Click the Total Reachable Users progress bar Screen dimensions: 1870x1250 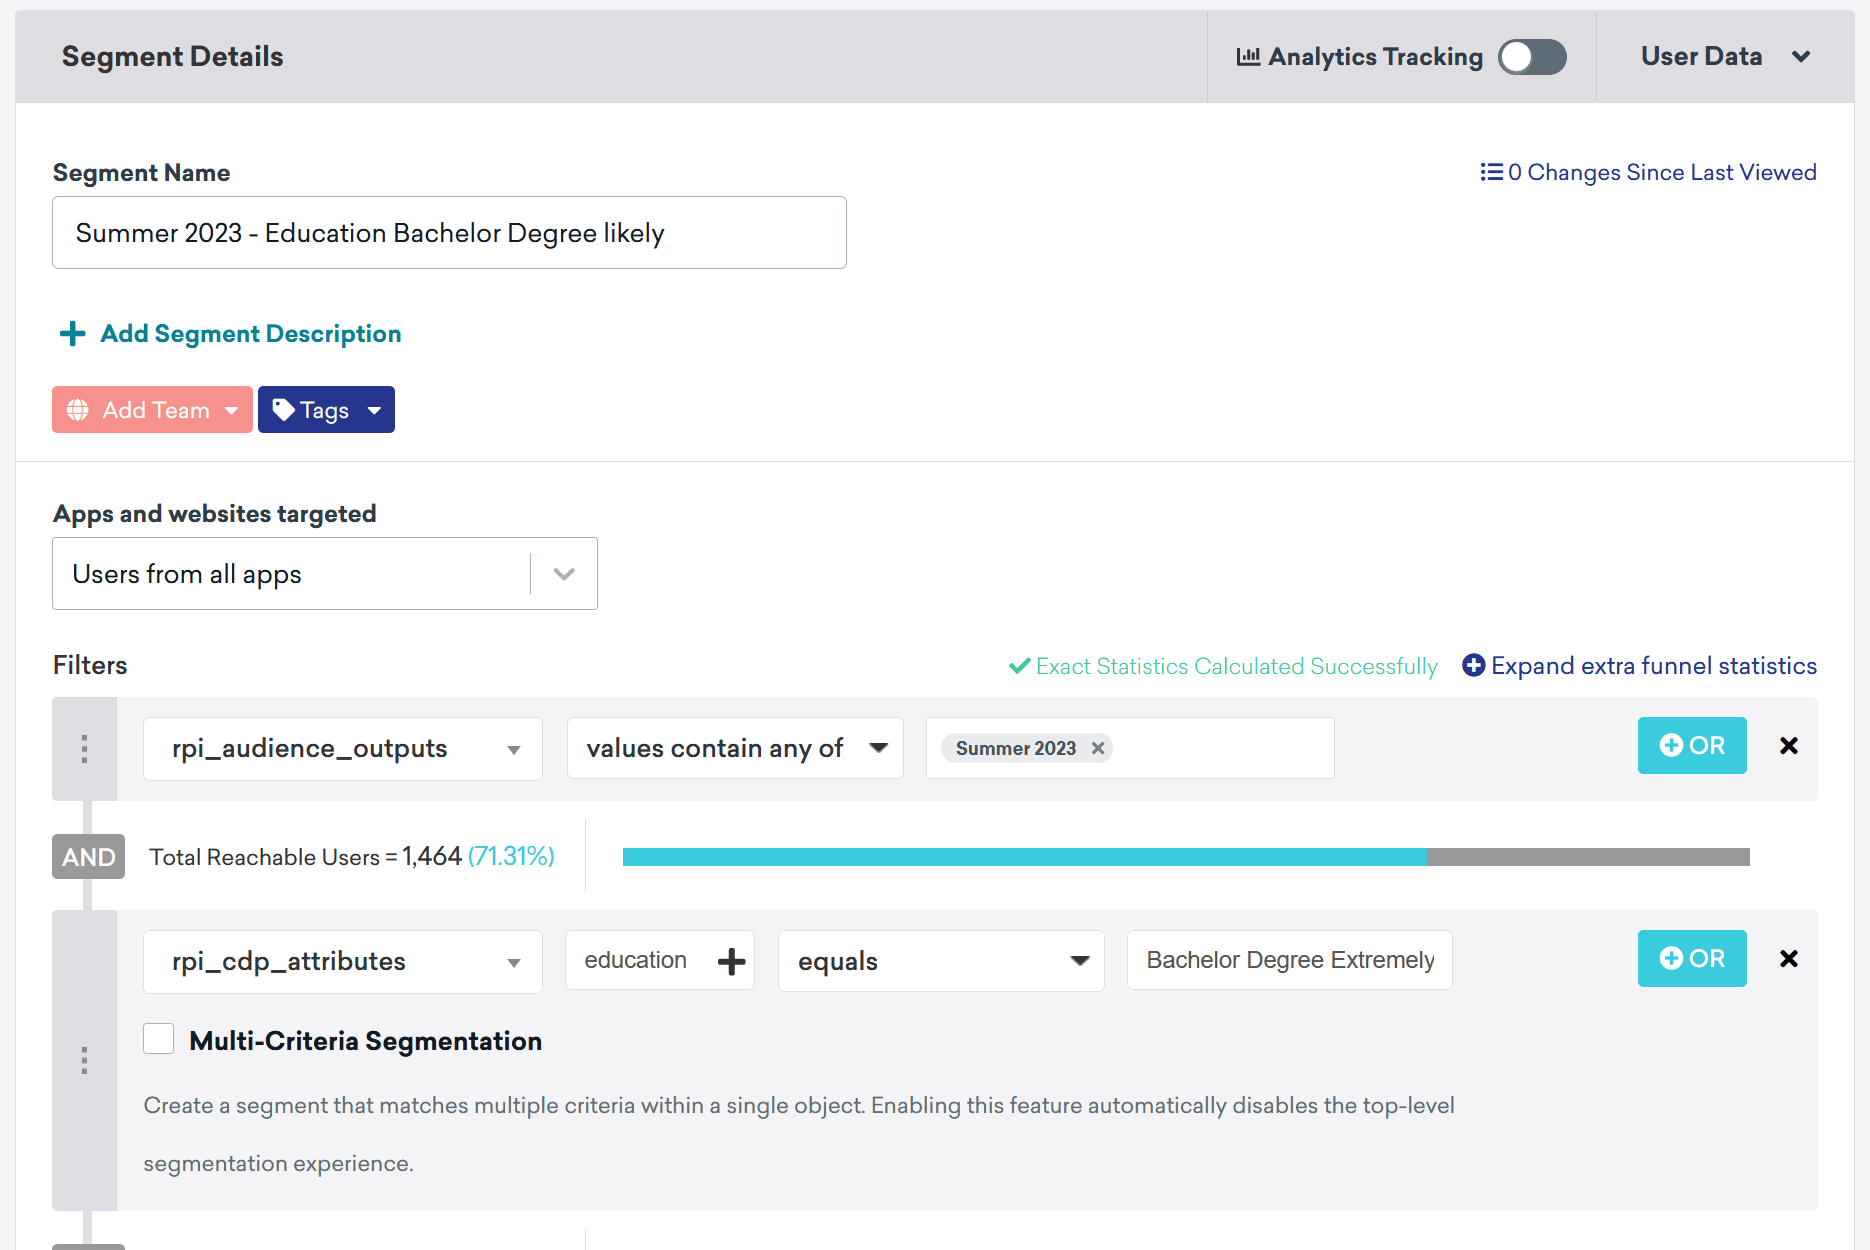point(1185,857)
